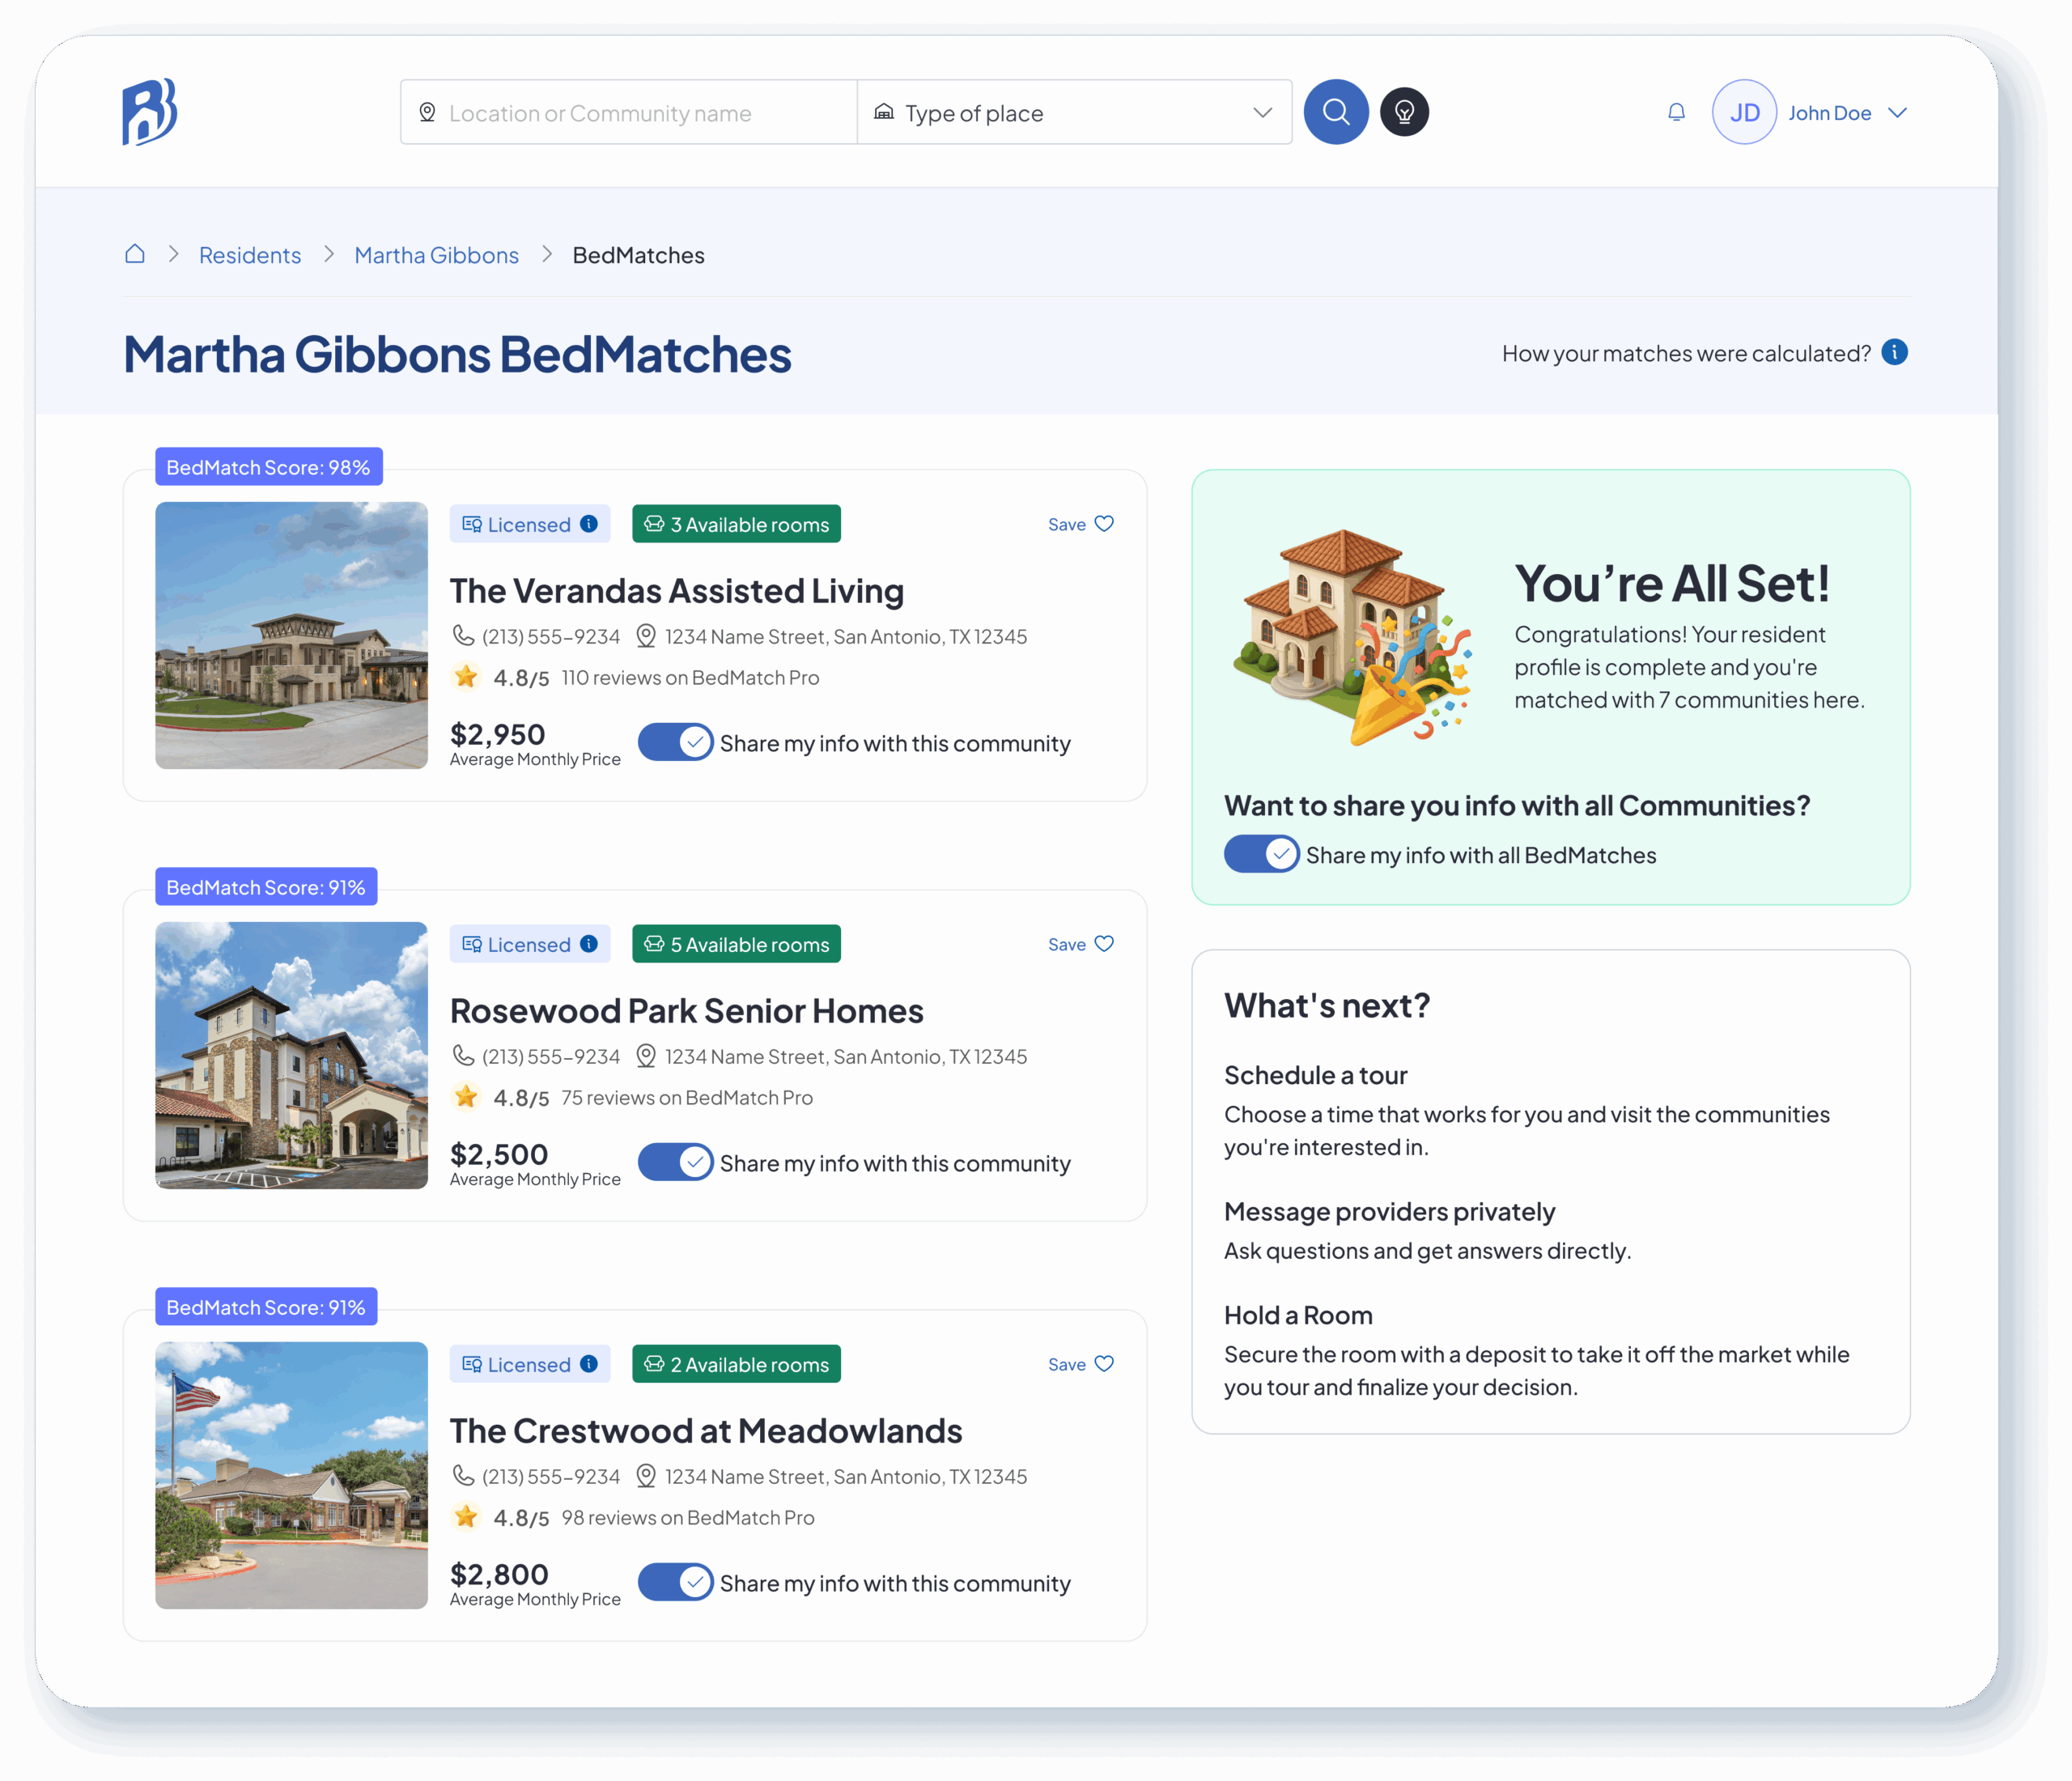Toggle info sharing for The Verandas

[x=675, y=742]
